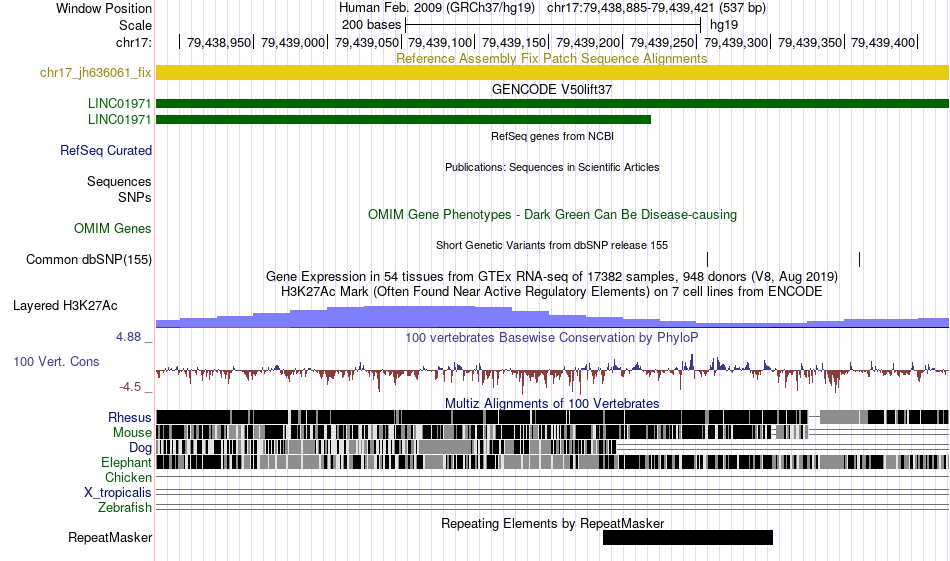Click the Sequences track label

pos(119,181)
